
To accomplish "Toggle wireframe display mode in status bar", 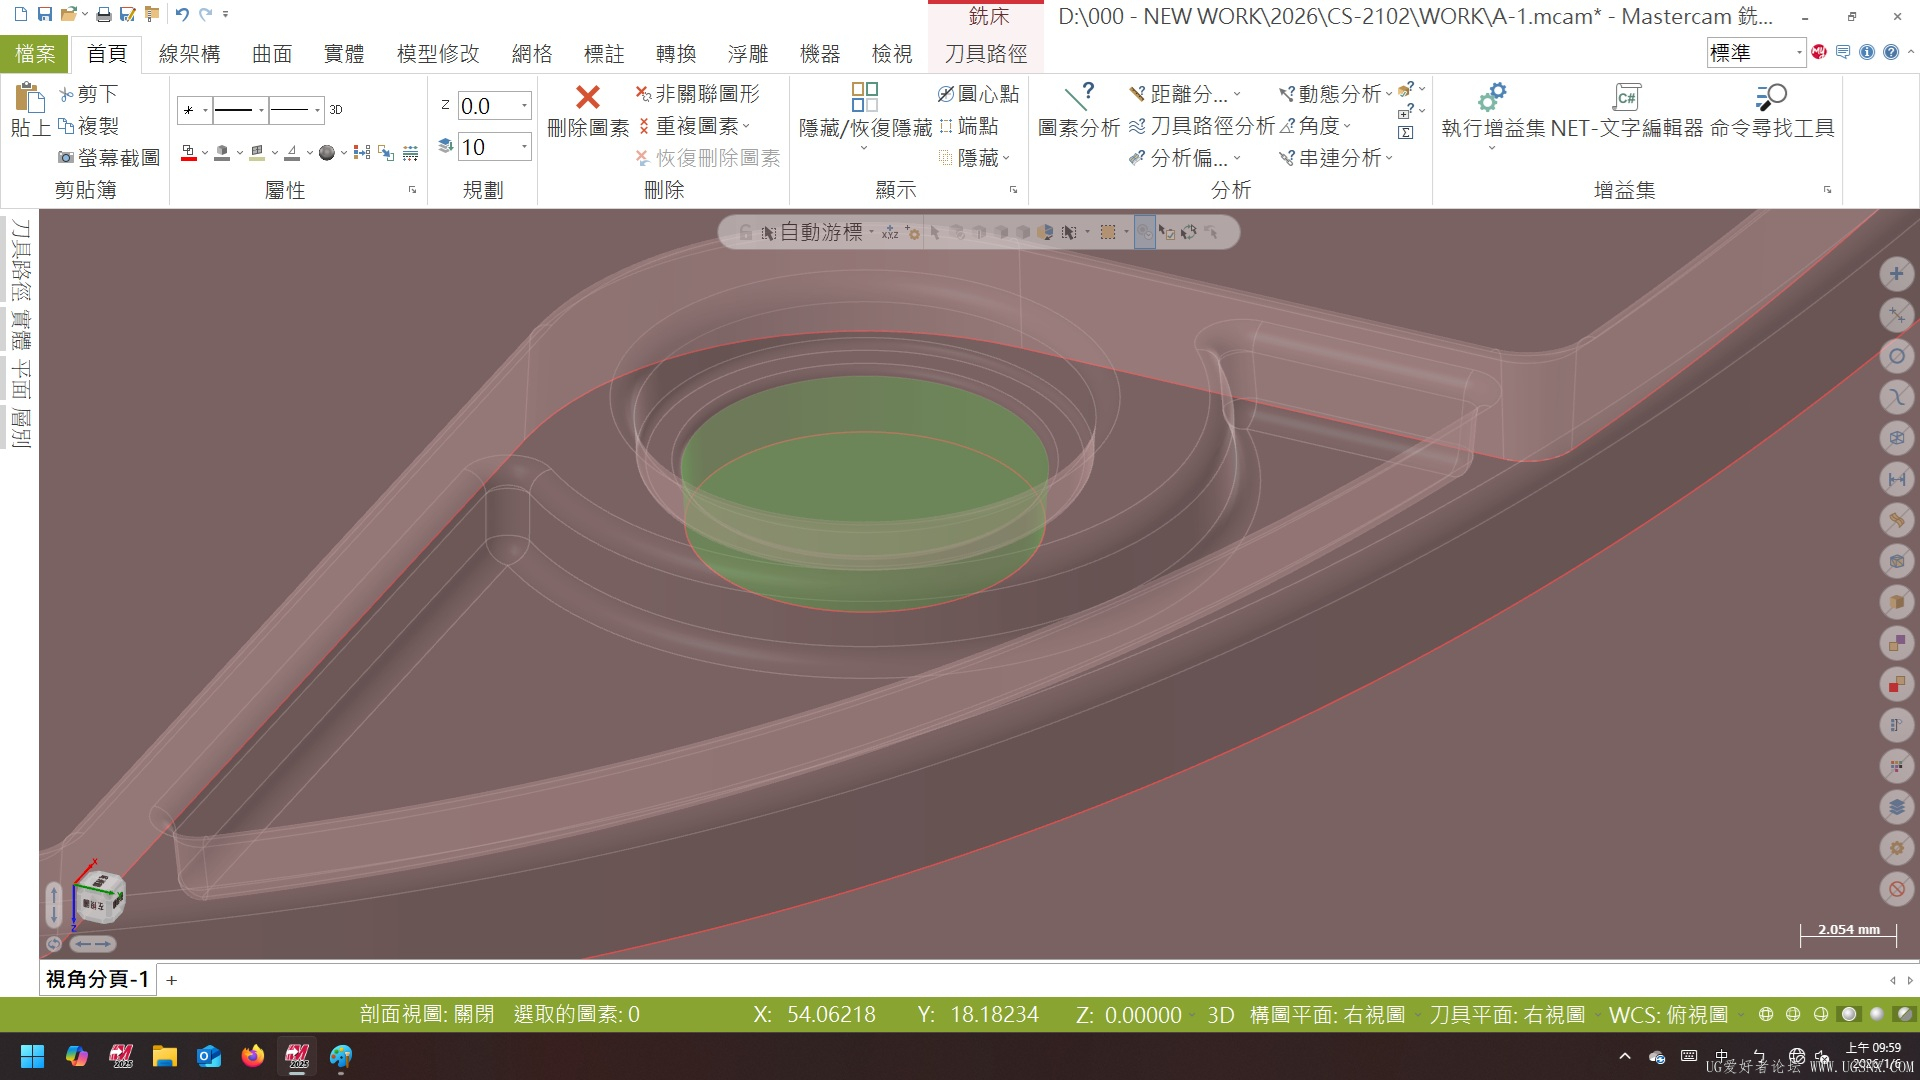I will (1767, 1014).
